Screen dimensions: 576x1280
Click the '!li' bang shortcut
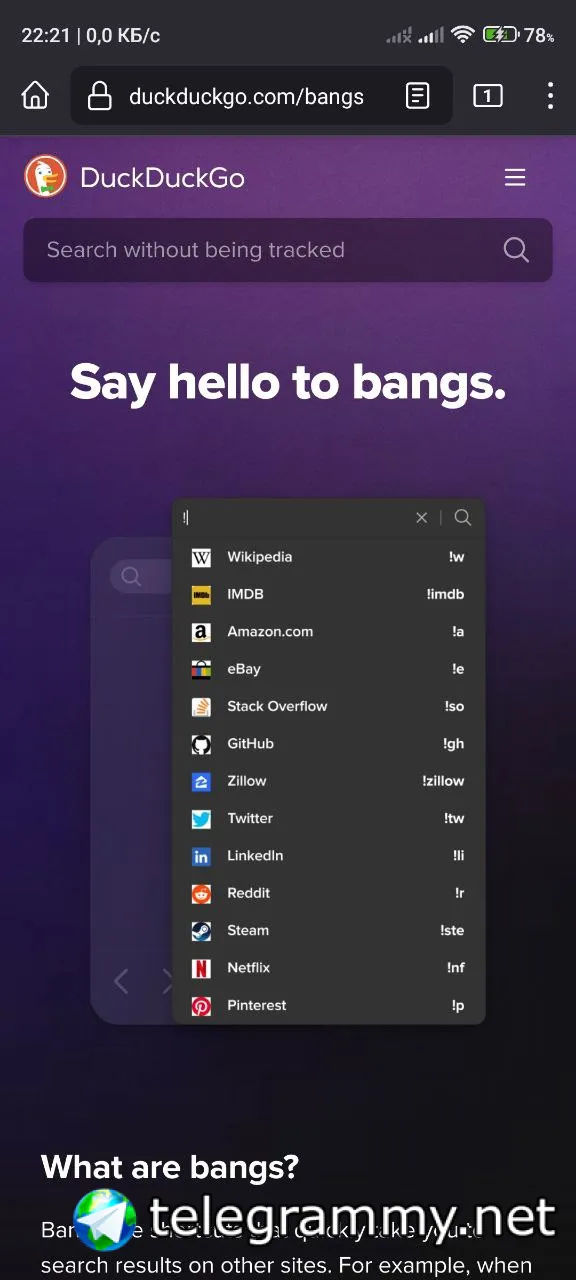459,856
